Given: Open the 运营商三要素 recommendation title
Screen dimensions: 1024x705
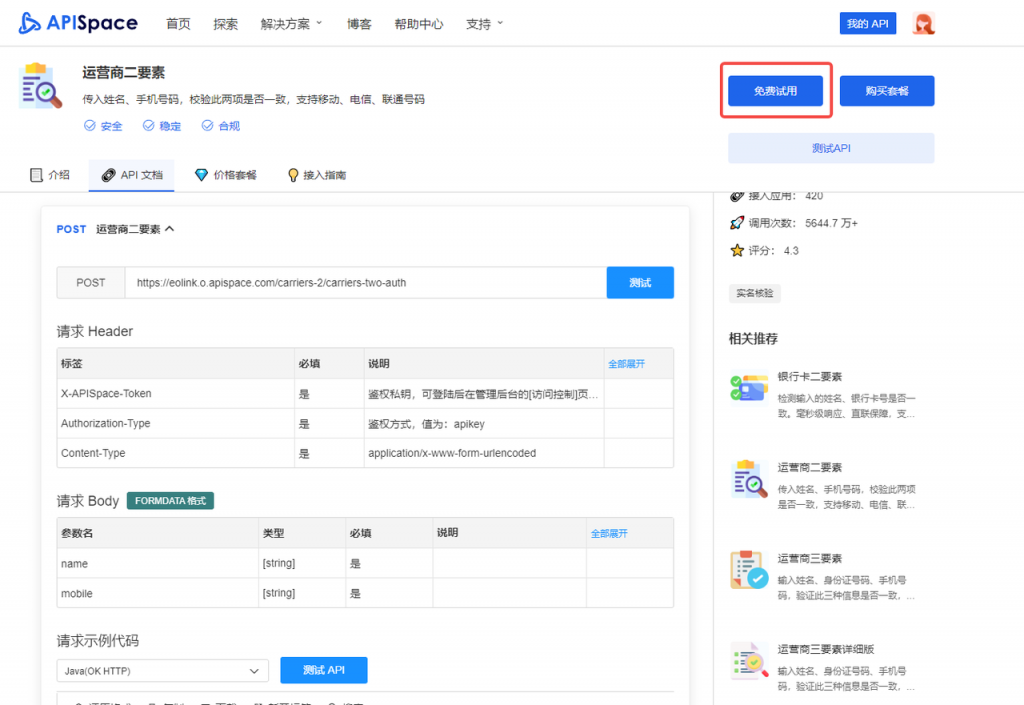Looking at the screenshot, I should (810, 559).
